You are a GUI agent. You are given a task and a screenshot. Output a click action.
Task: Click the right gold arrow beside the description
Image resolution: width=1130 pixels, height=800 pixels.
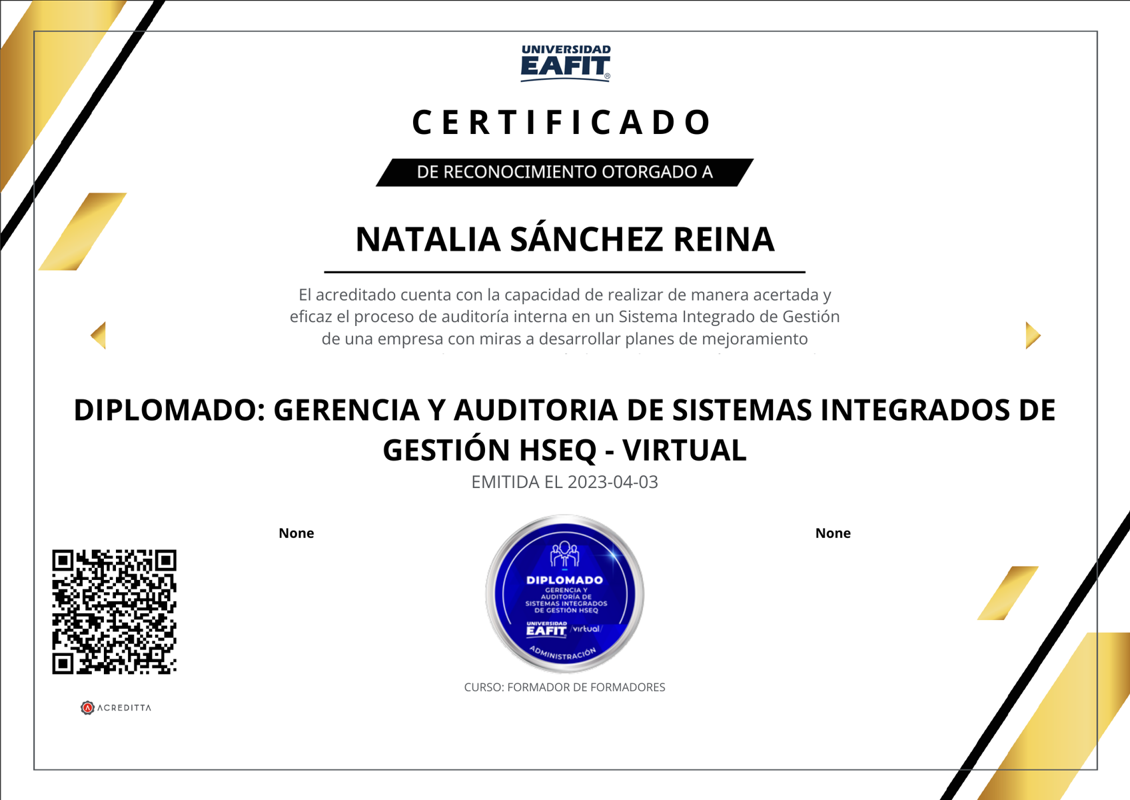coord(1033,335)
